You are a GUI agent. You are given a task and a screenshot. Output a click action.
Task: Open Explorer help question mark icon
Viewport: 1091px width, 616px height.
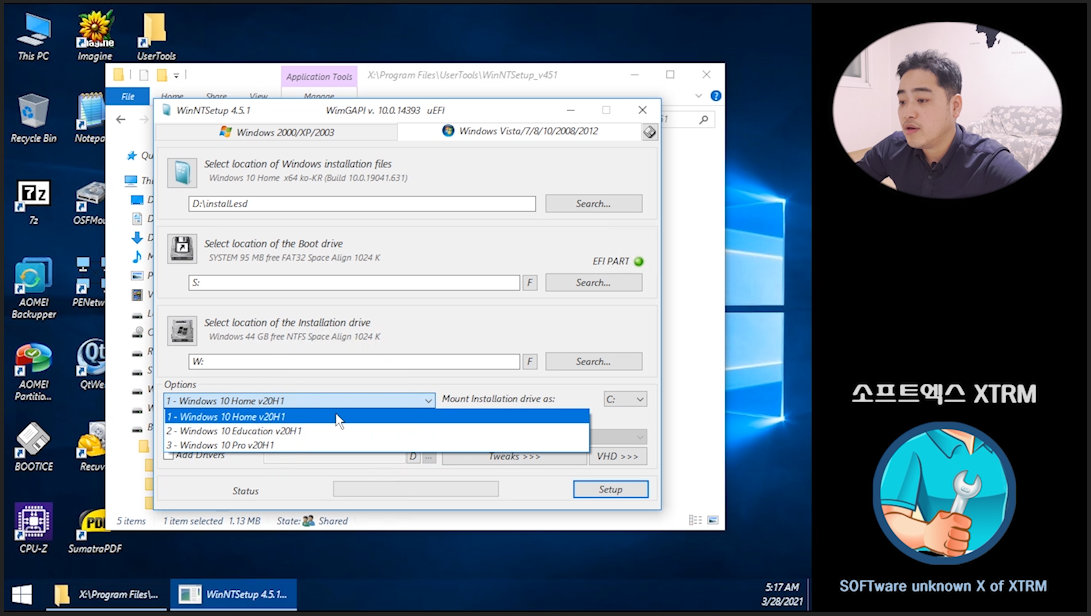(x=715, y=96)
